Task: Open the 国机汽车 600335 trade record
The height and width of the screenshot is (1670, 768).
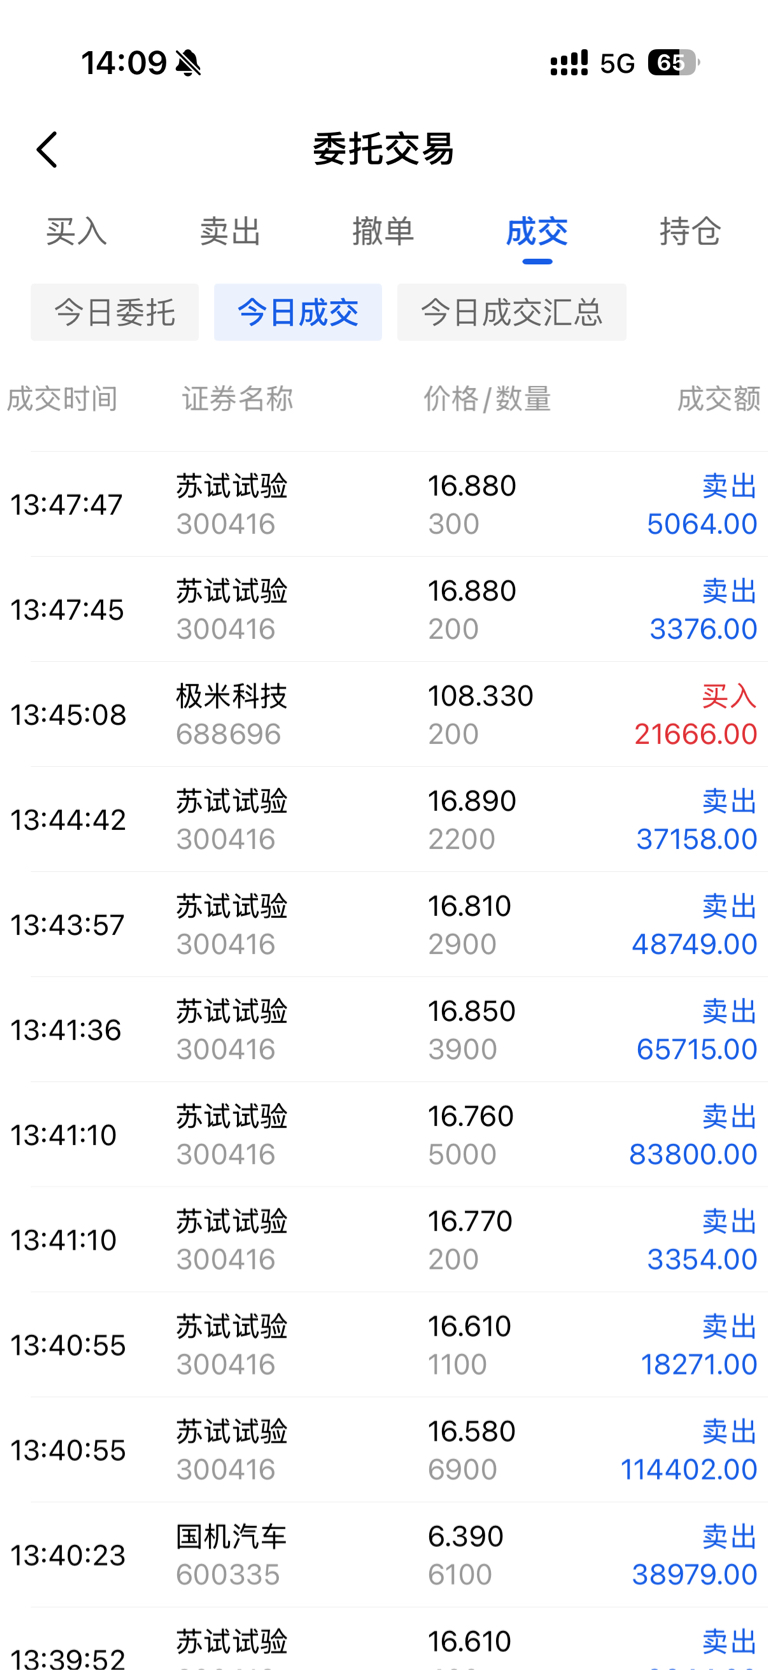Action: point(384,1555)
